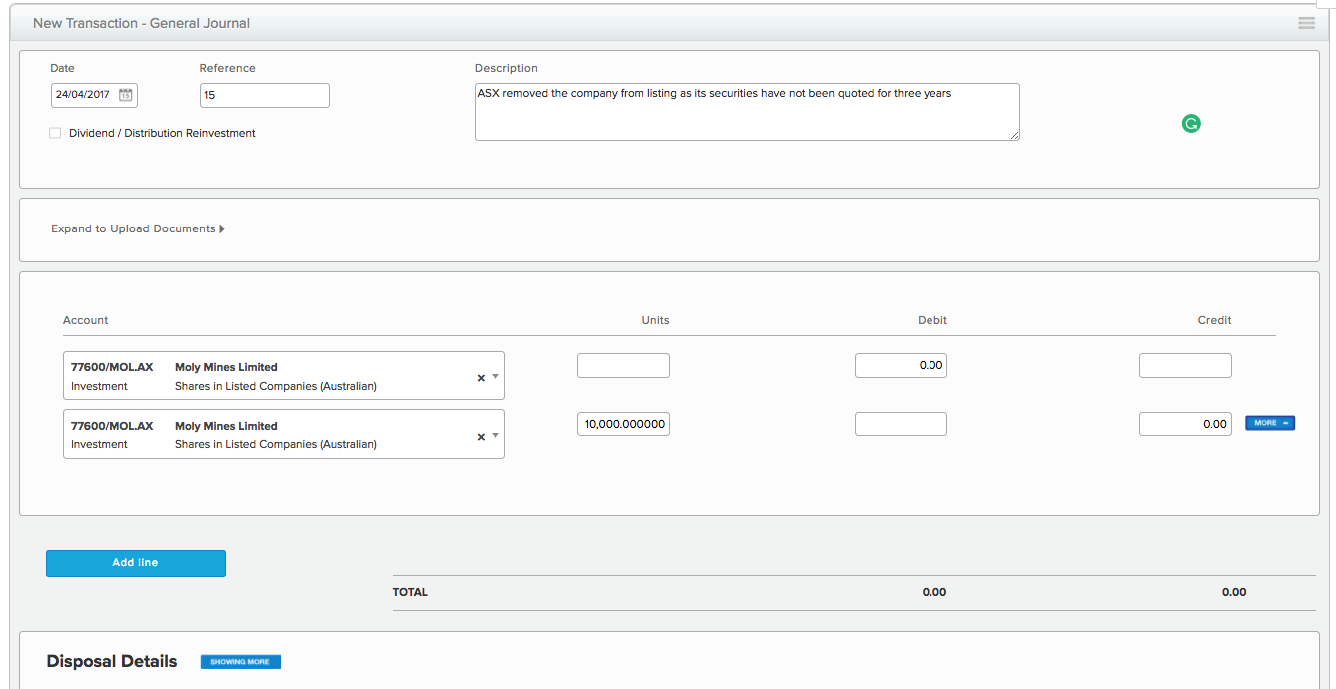This screenshot has width=1336, height=689.
Task: Select the Date field with 24/04/2017
Action: [84, 95]
